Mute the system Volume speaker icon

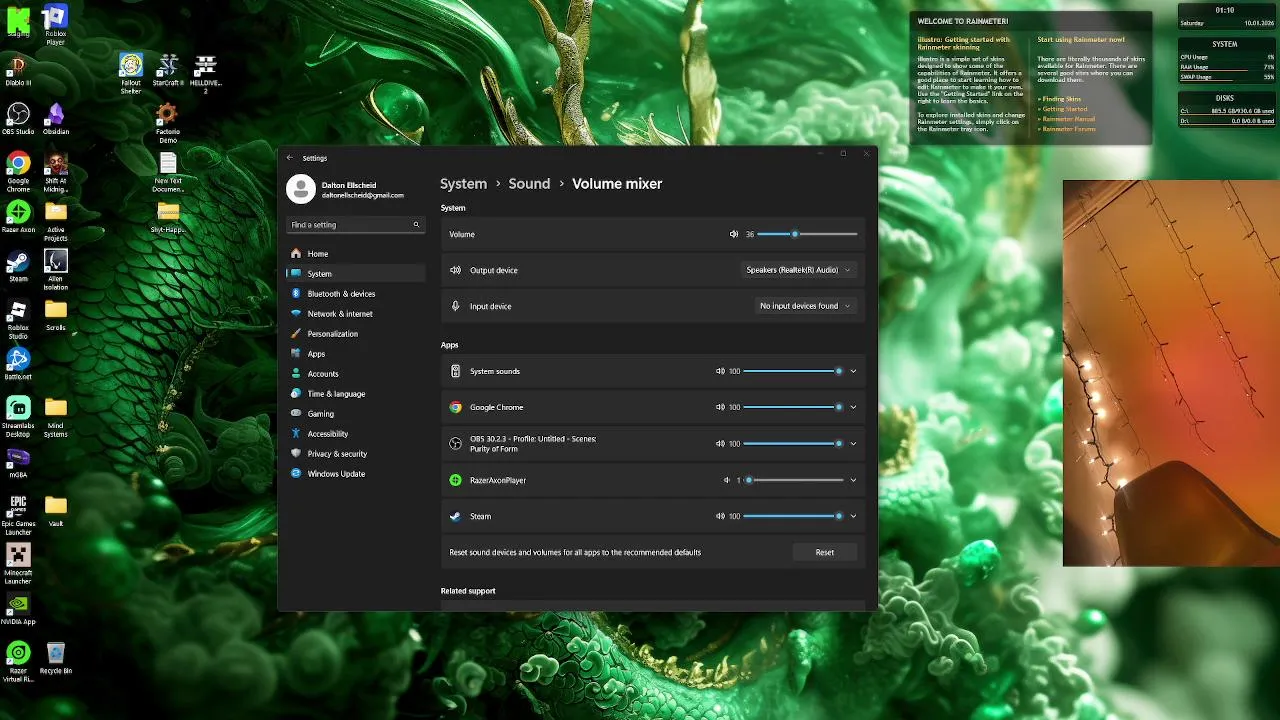point(734,234)
